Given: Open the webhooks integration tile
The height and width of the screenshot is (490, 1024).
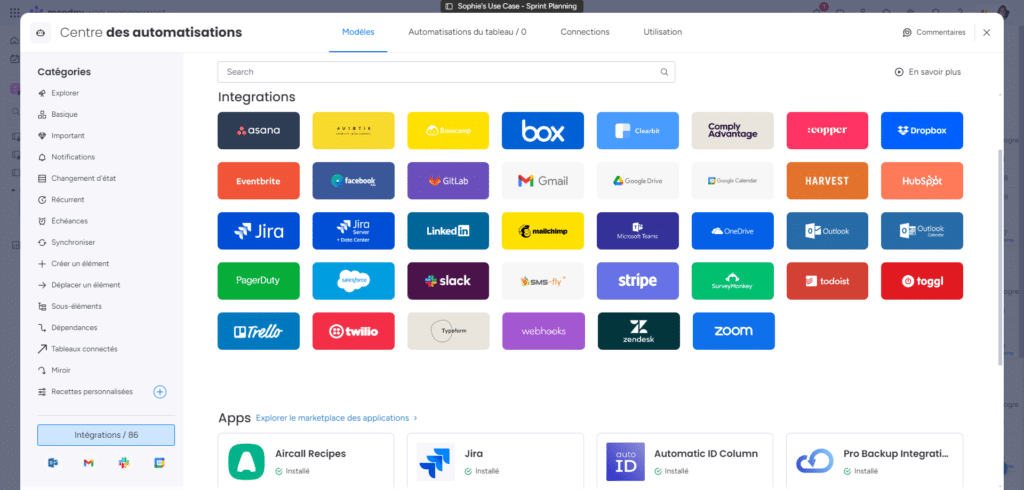Looking at the screenshot, I should (543, 331).
